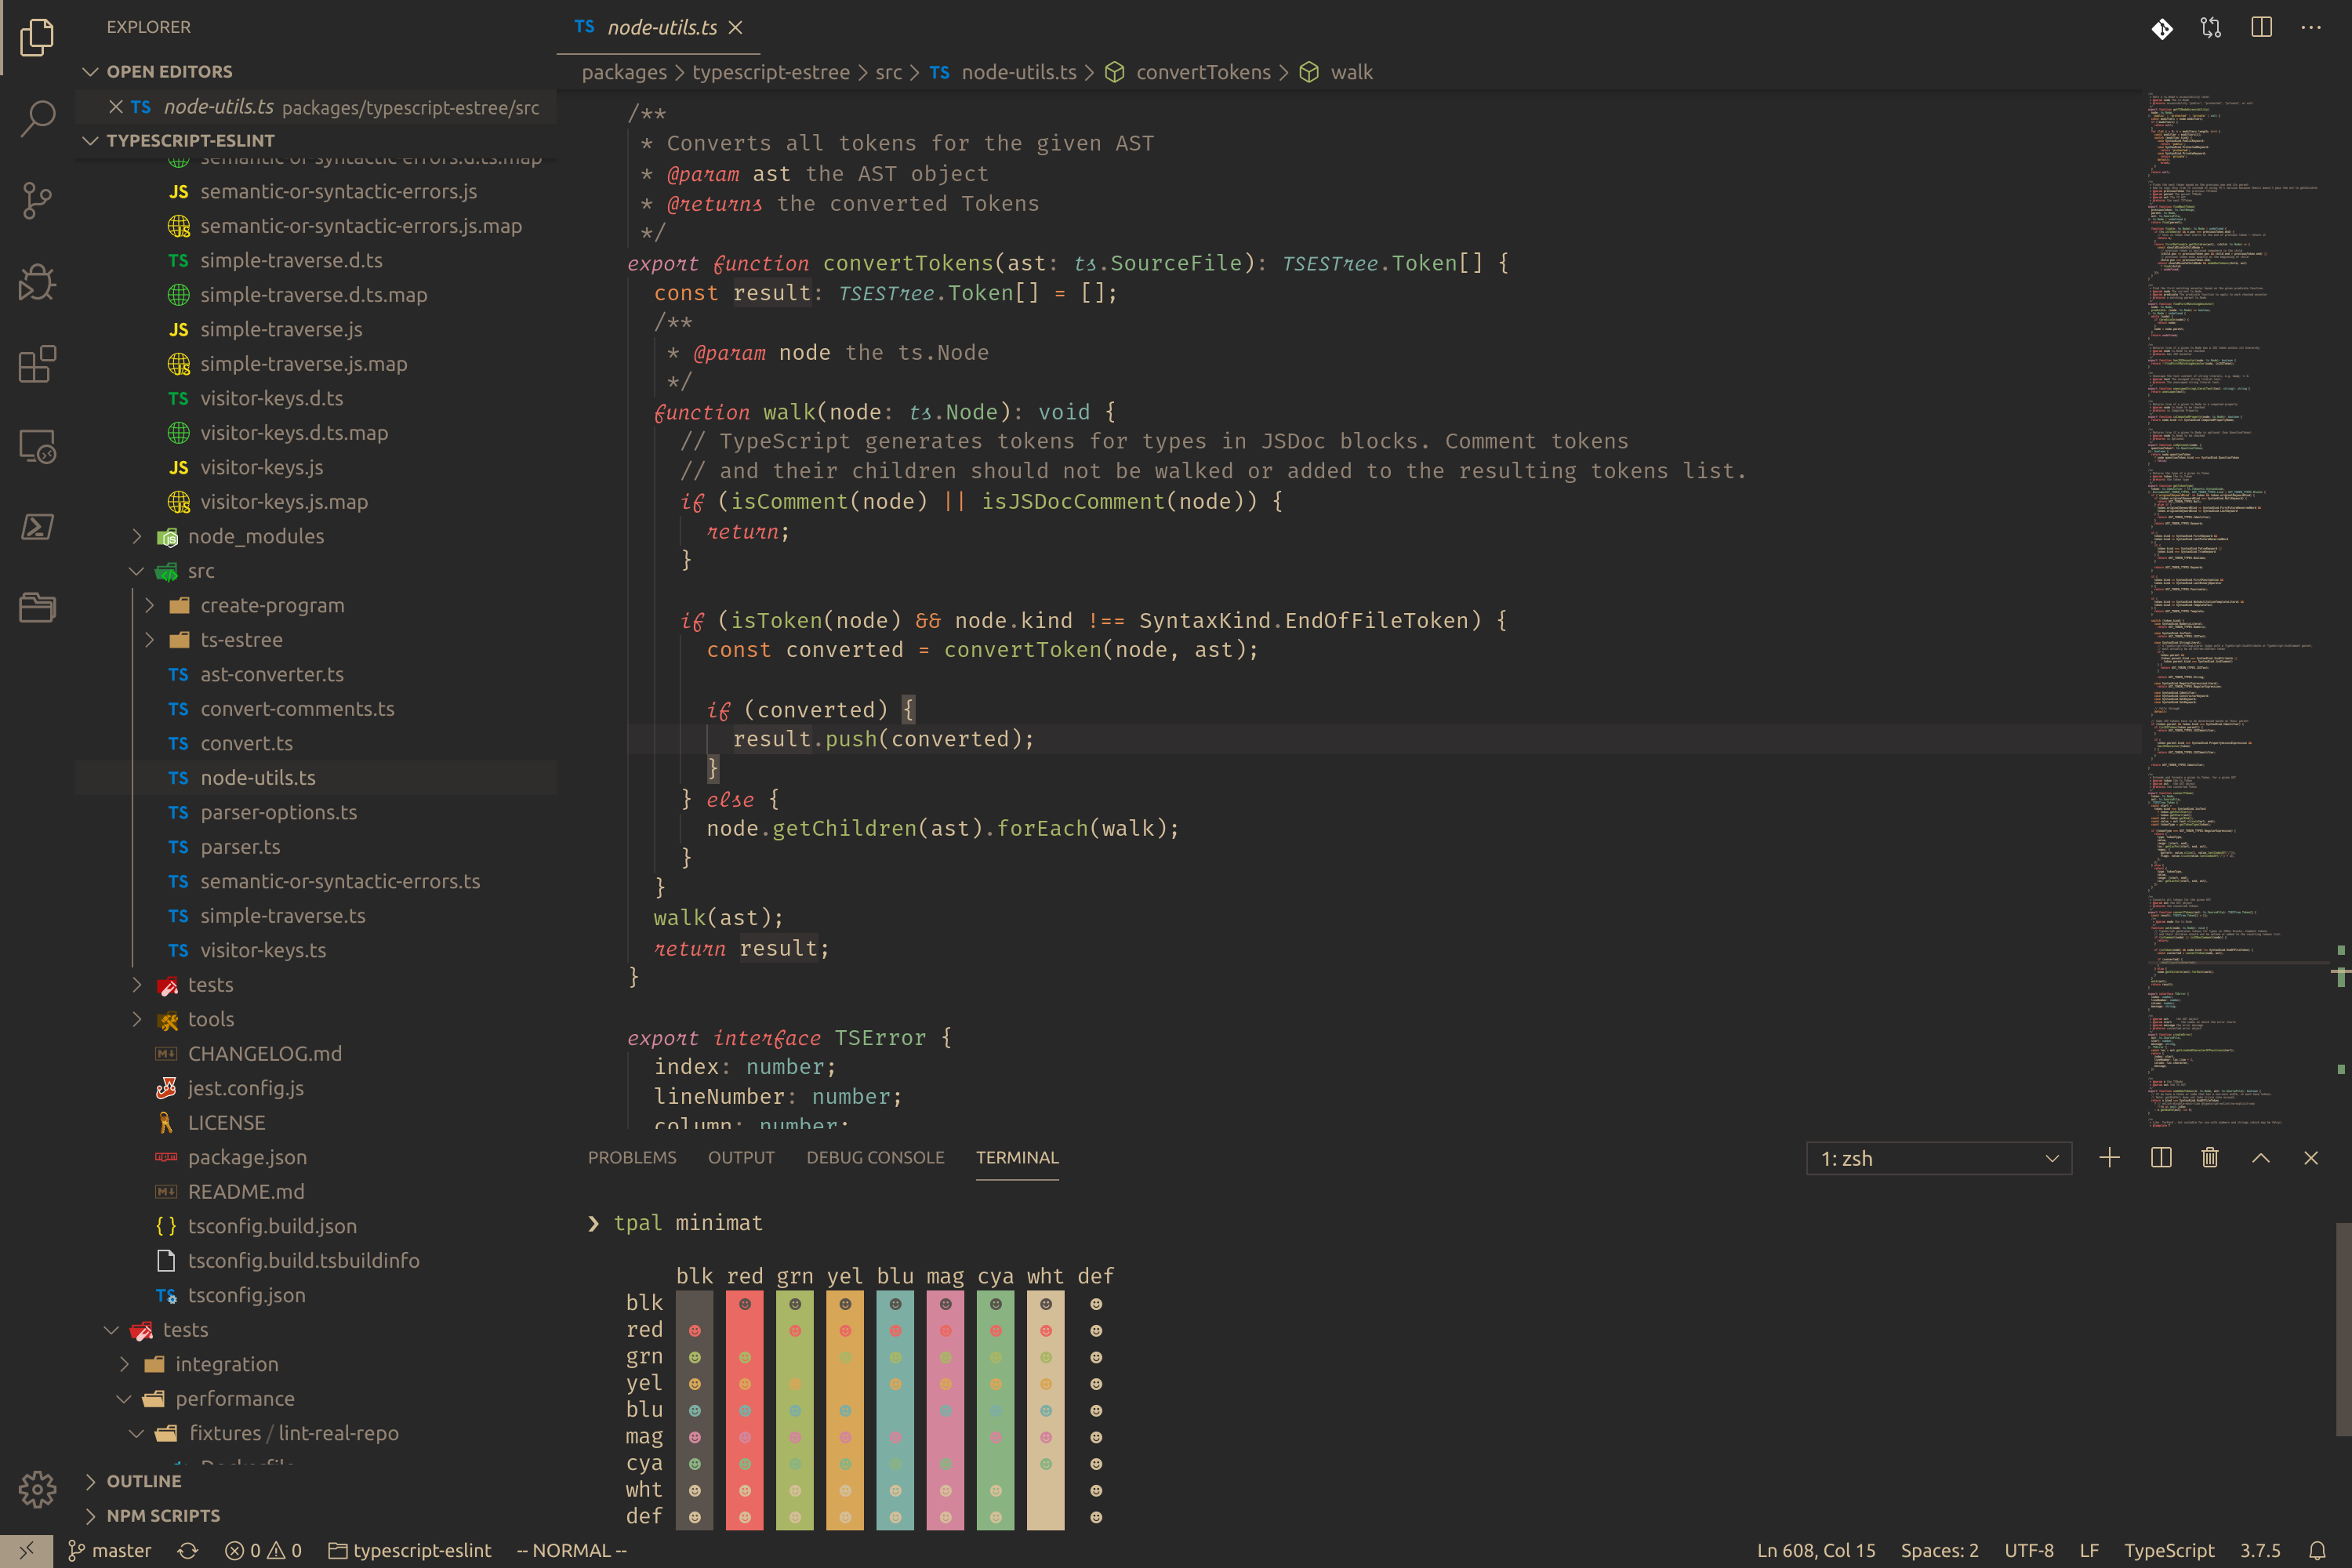Click the Split Editor Right icon
2352x1568 pixels.
(2261, 27)
